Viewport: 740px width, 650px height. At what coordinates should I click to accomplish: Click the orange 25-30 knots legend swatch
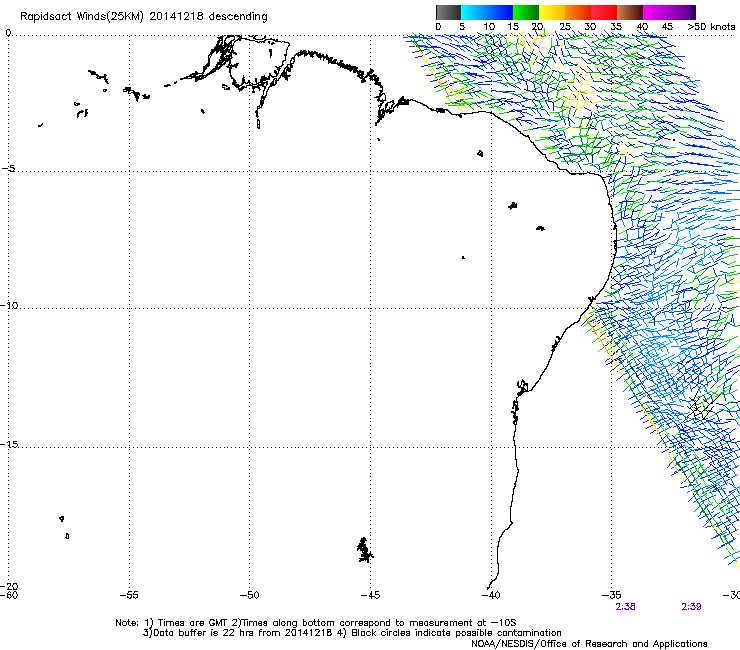pyautogui.click(x=578, y=12)
